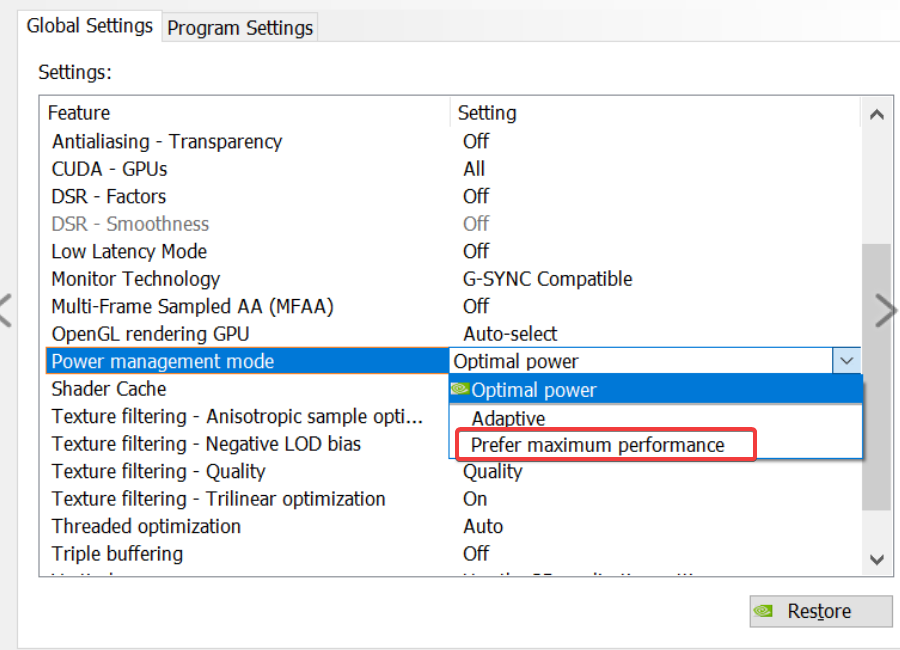
Task: Click the Feature column header
Action: pyautogui.click(x=79, y=113)
